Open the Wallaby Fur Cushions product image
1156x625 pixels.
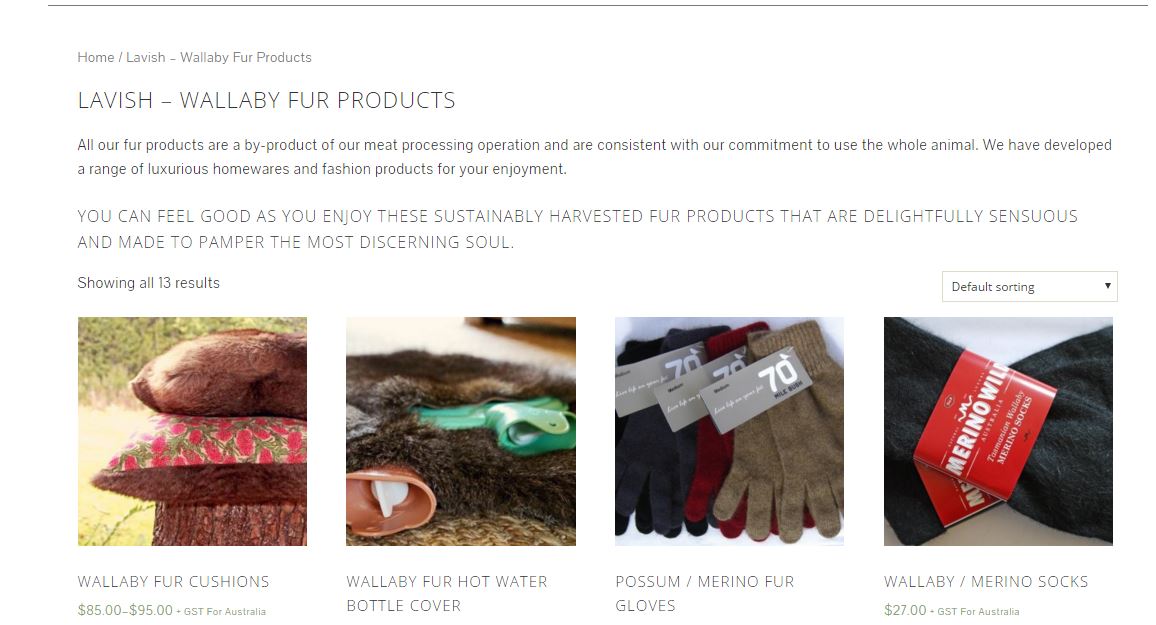click(192, 431)
